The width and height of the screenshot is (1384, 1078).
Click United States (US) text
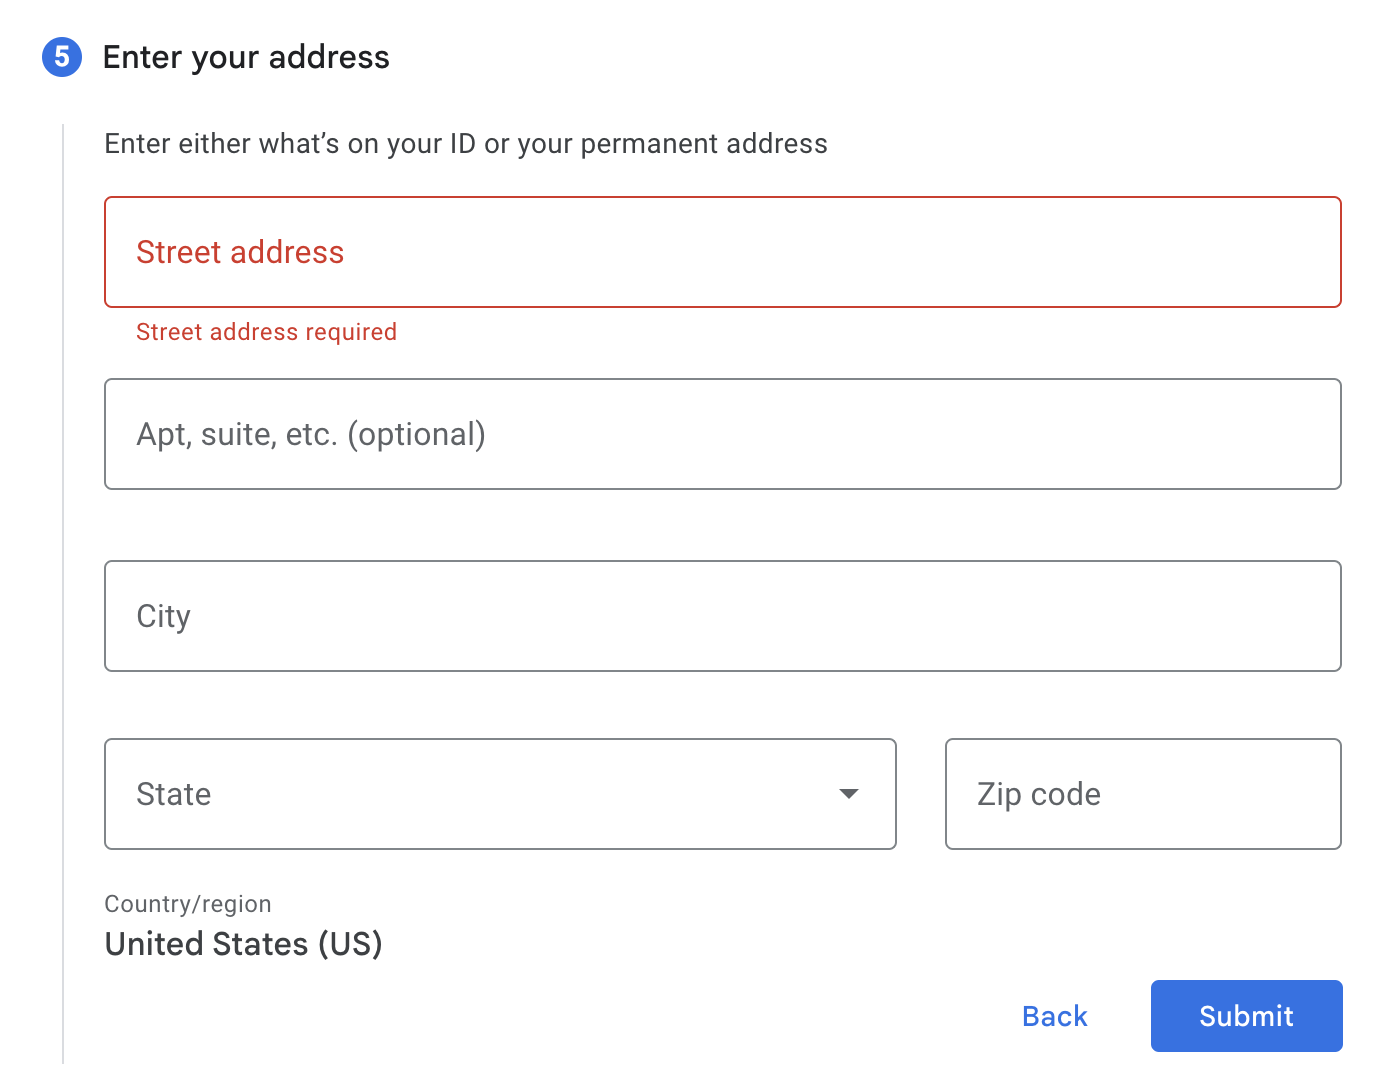(243, 943)
